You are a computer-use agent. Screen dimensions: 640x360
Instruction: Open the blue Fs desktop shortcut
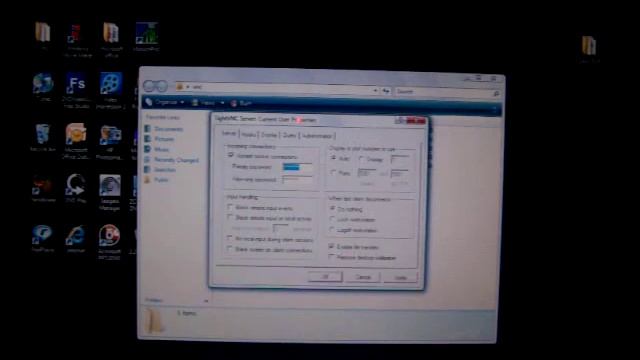77,84
